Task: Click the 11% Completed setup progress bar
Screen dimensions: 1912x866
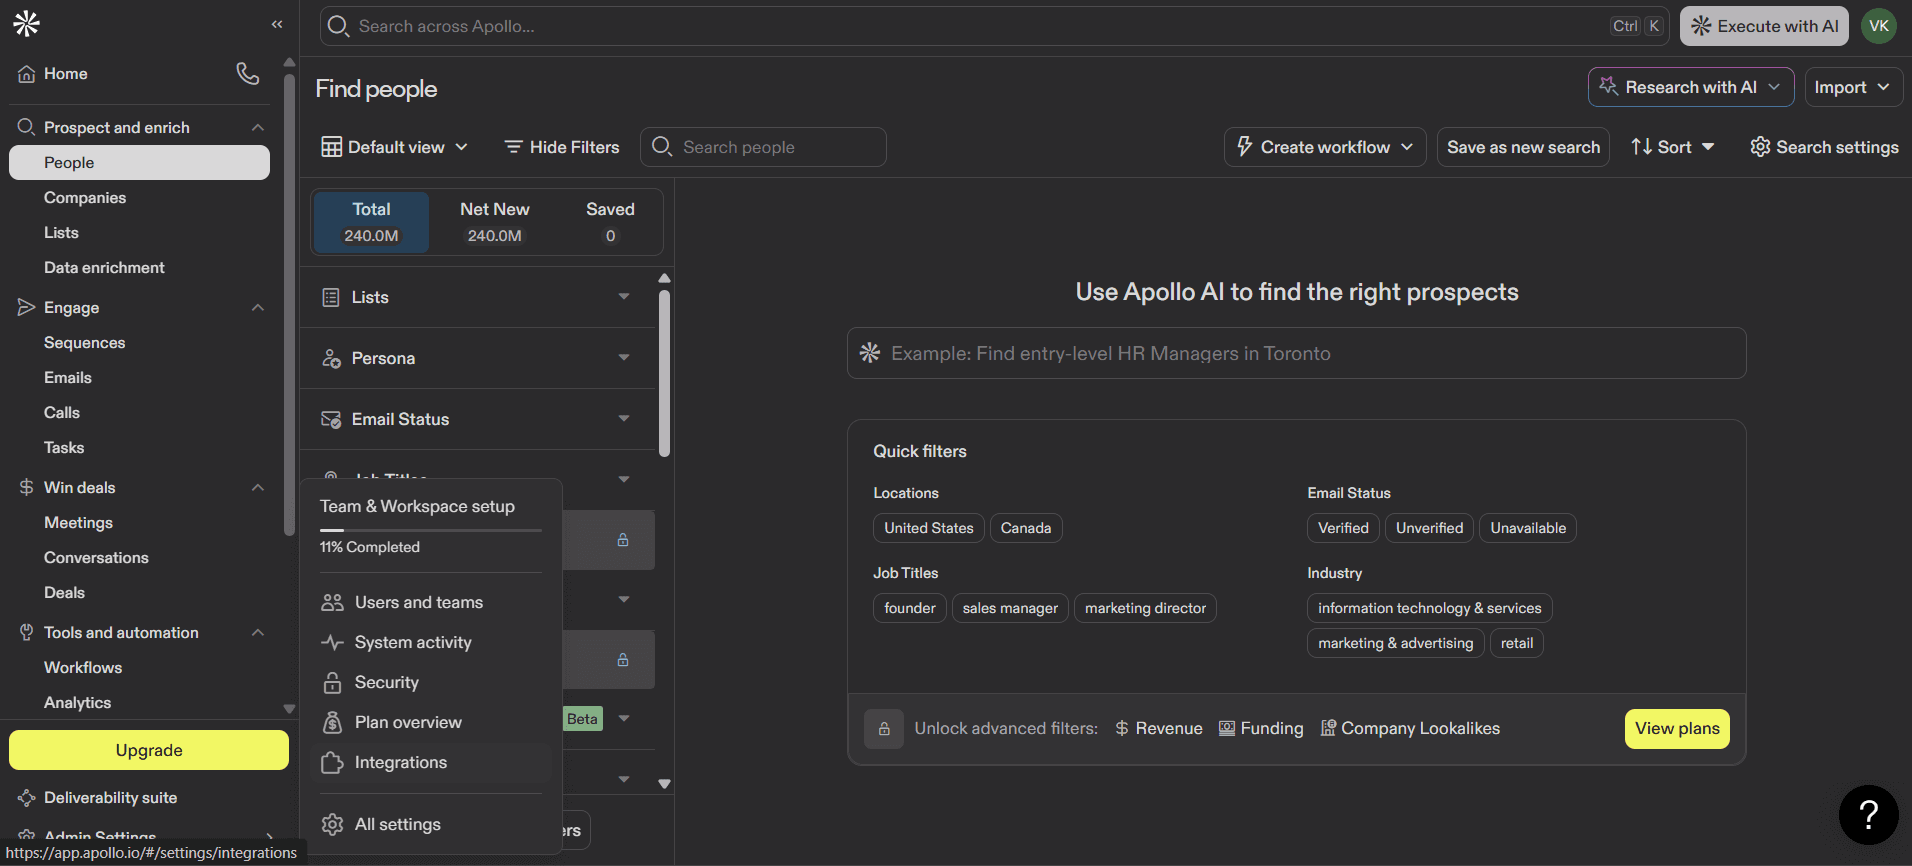Action: click(431, 530)
